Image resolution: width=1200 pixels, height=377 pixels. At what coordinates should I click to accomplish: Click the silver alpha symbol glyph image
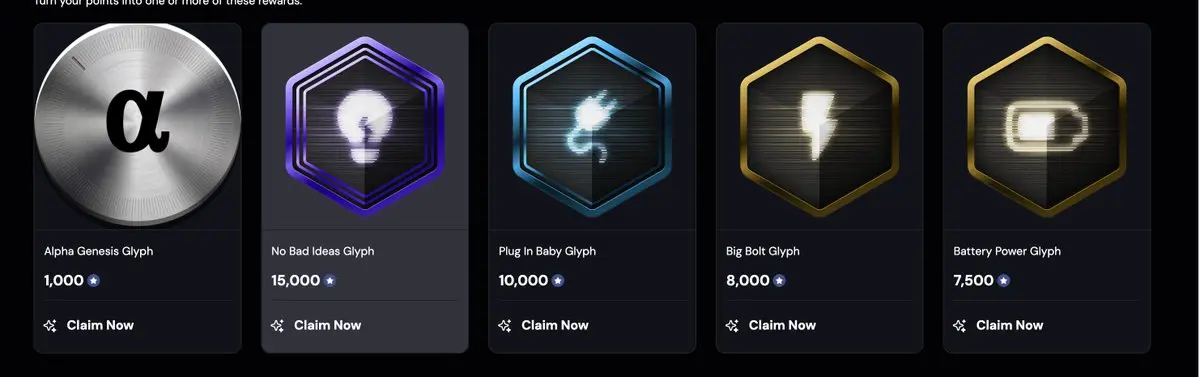(137, 126)
